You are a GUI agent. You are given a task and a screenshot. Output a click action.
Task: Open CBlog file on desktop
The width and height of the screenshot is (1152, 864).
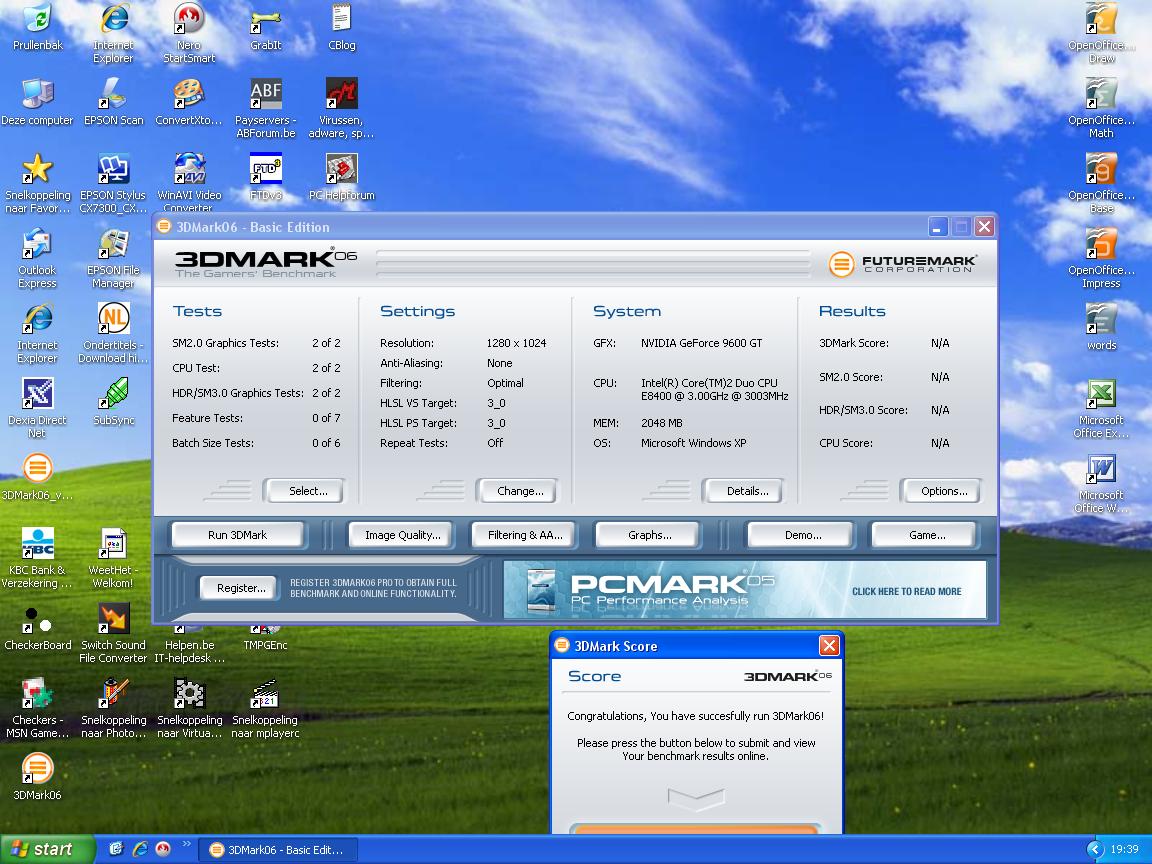pyautogui.click(x=342, y=26)
